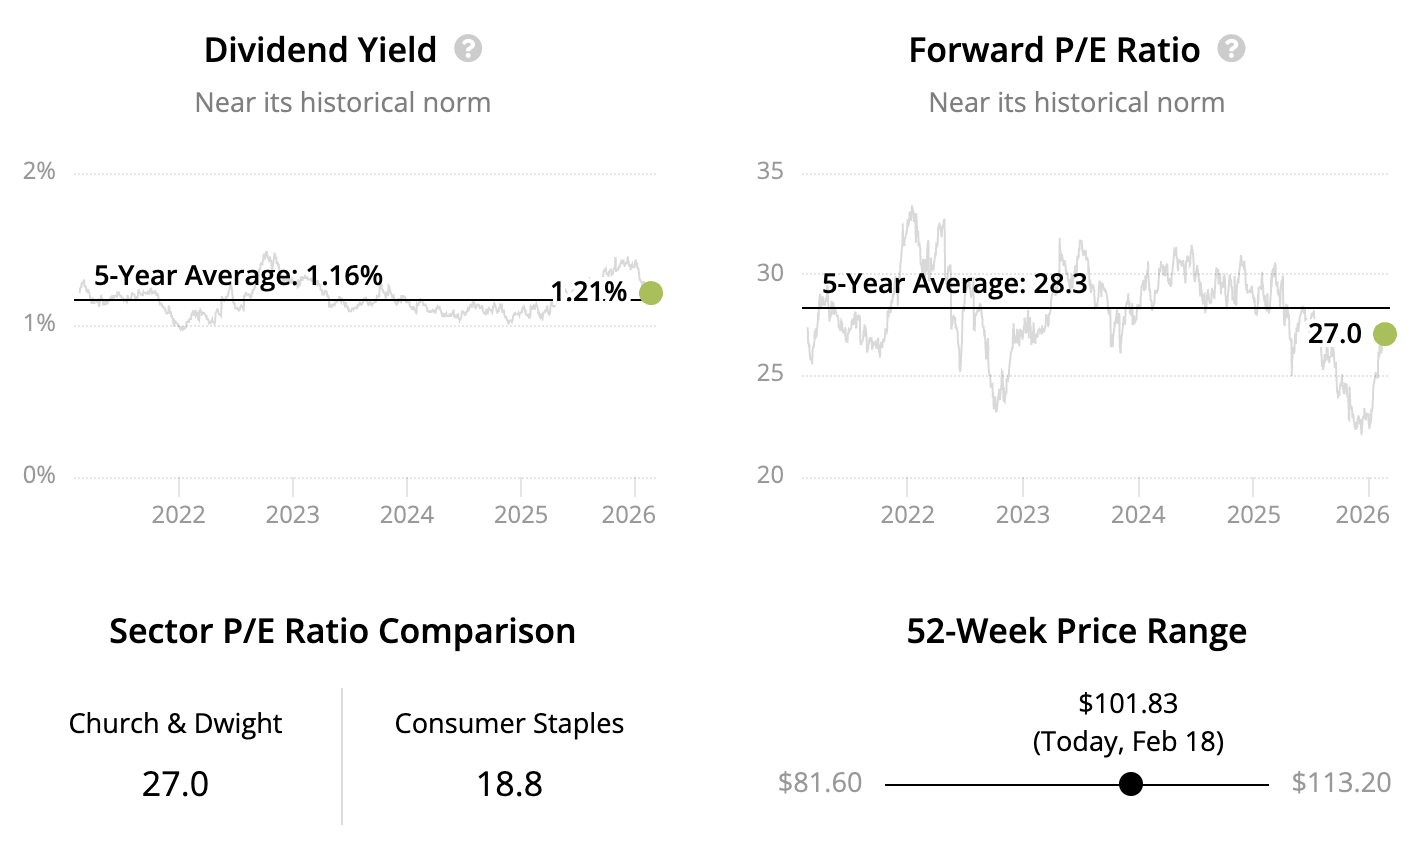The height and width of the screenshot is (844, 1416).
Task: Click green current-value dot on Forward P/E chart
Action: (1385, 334)
